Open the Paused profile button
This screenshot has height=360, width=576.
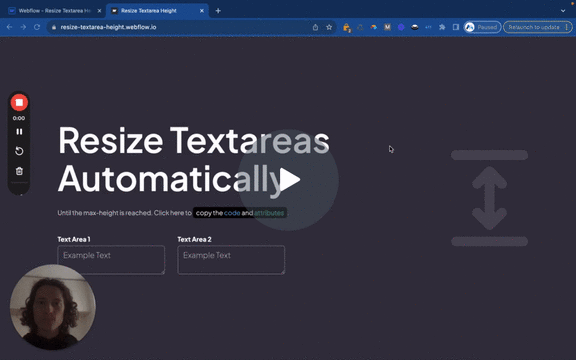pyautogui.click(x=482, y=27)
